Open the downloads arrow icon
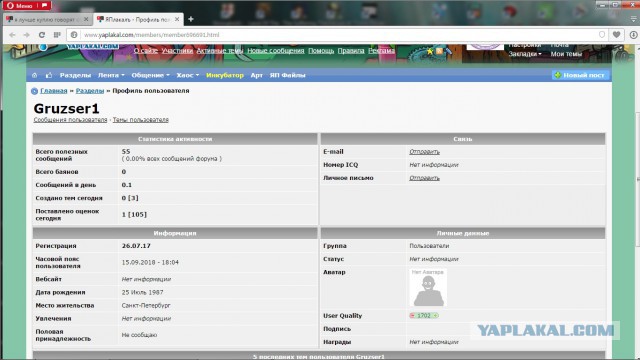 [633, 35]
